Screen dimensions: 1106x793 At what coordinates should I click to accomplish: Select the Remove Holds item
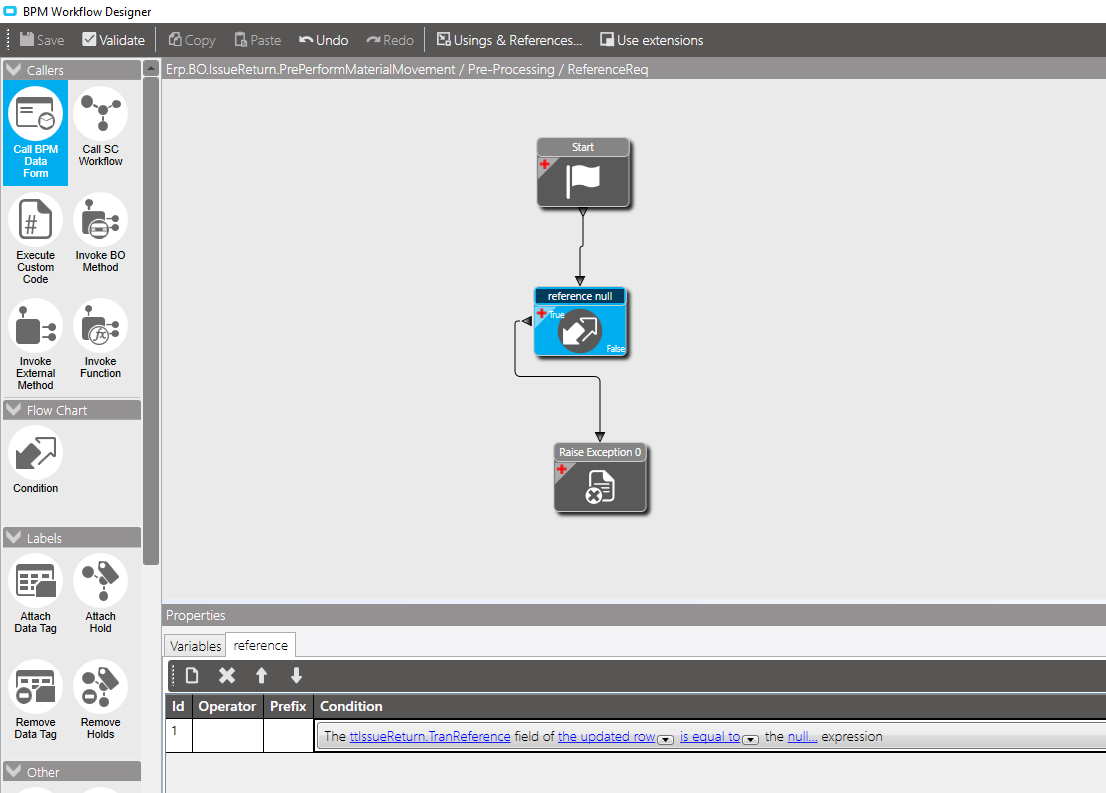(100, 699)
